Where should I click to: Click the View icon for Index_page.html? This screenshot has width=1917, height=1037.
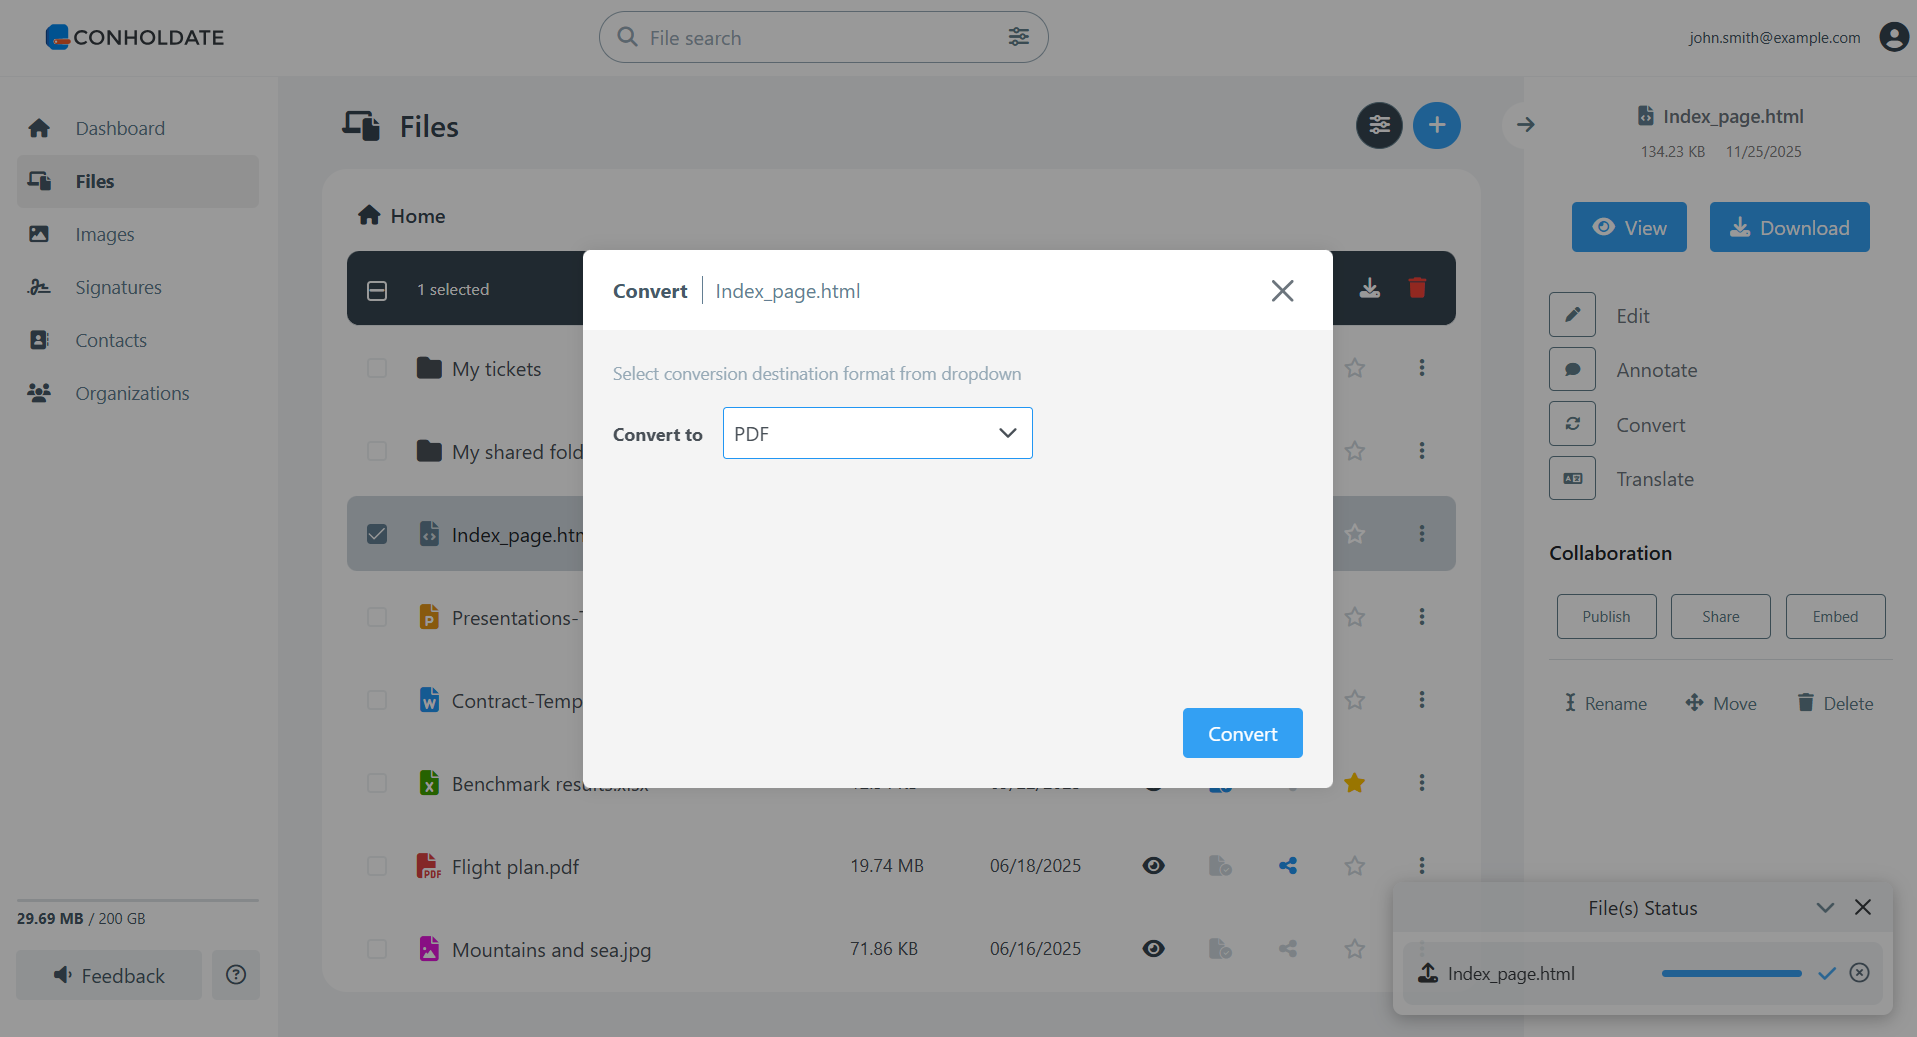click(x=1628, y=227)
